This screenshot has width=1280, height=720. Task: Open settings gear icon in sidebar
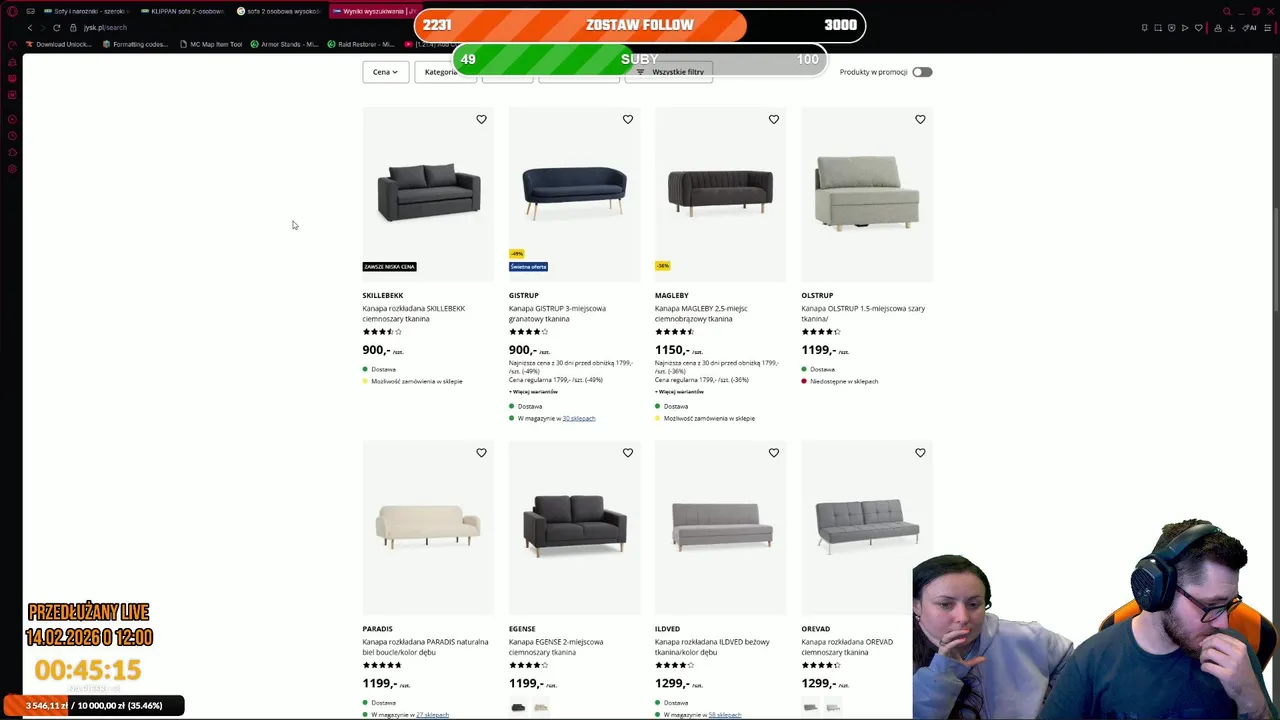[12, 169]
